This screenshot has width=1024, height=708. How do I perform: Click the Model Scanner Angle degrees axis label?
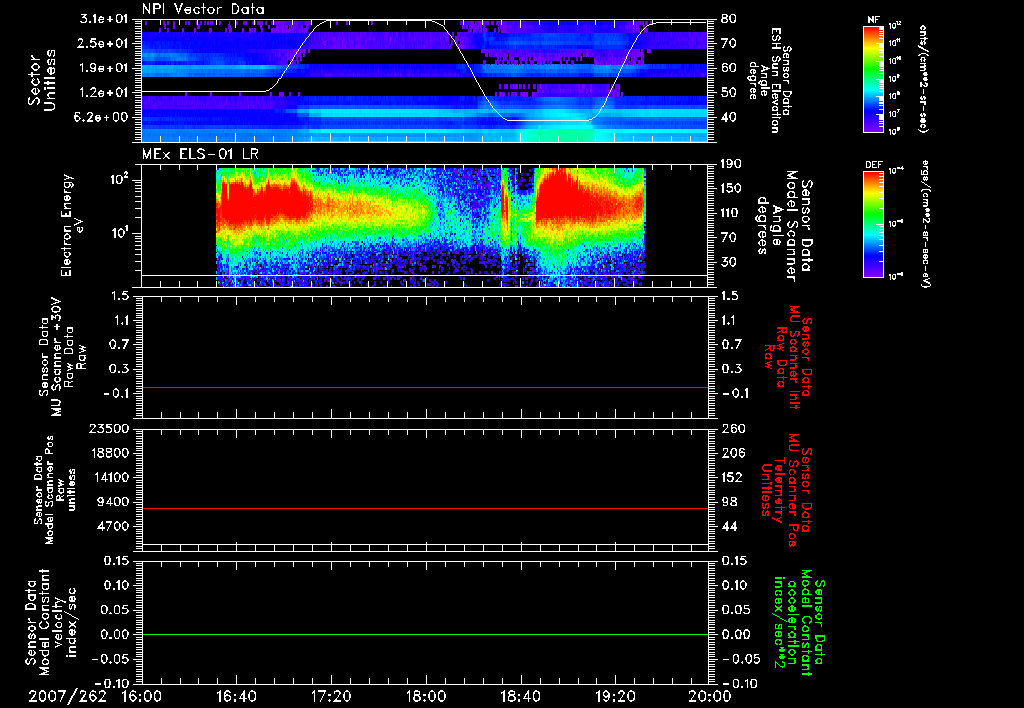click(x=784, y=226)
